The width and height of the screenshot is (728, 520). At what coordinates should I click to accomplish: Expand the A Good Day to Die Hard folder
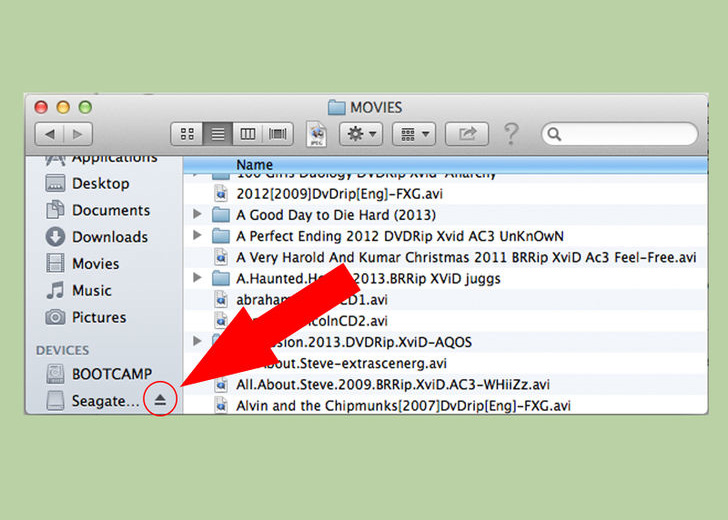point(197,214)
